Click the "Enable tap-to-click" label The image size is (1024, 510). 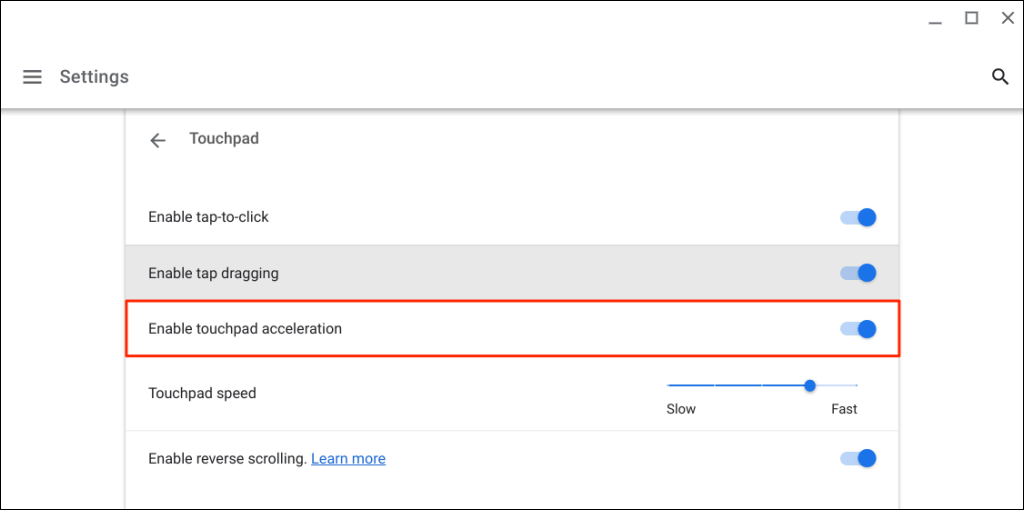(208, 217)
